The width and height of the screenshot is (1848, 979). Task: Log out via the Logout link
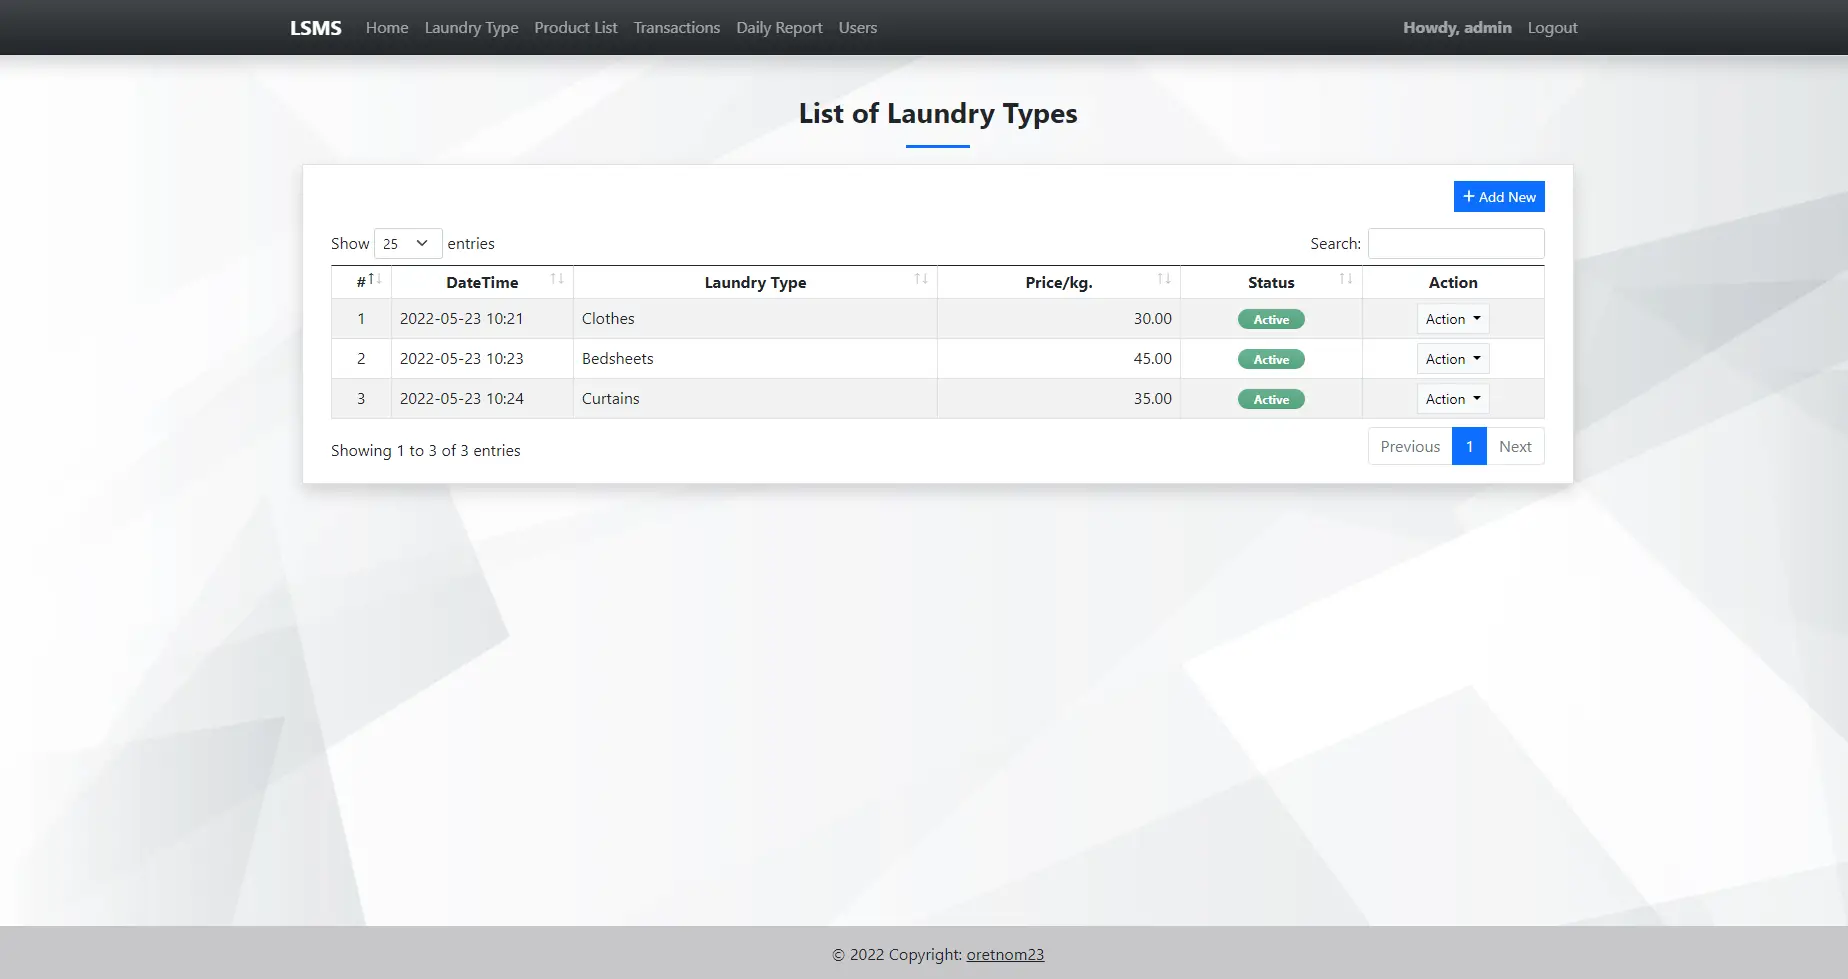[x=1552, y=28]
